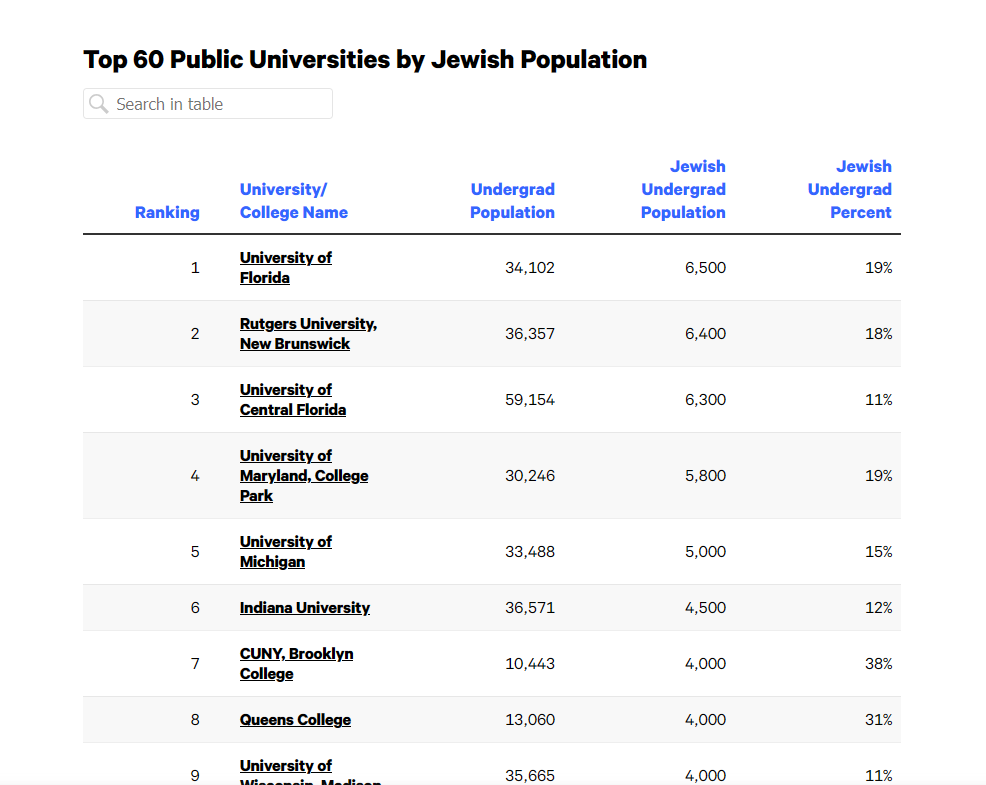The image size is (986, 785).
Task: Click the 35,665 undergrad population cell
Action: (x=530, y=776)
